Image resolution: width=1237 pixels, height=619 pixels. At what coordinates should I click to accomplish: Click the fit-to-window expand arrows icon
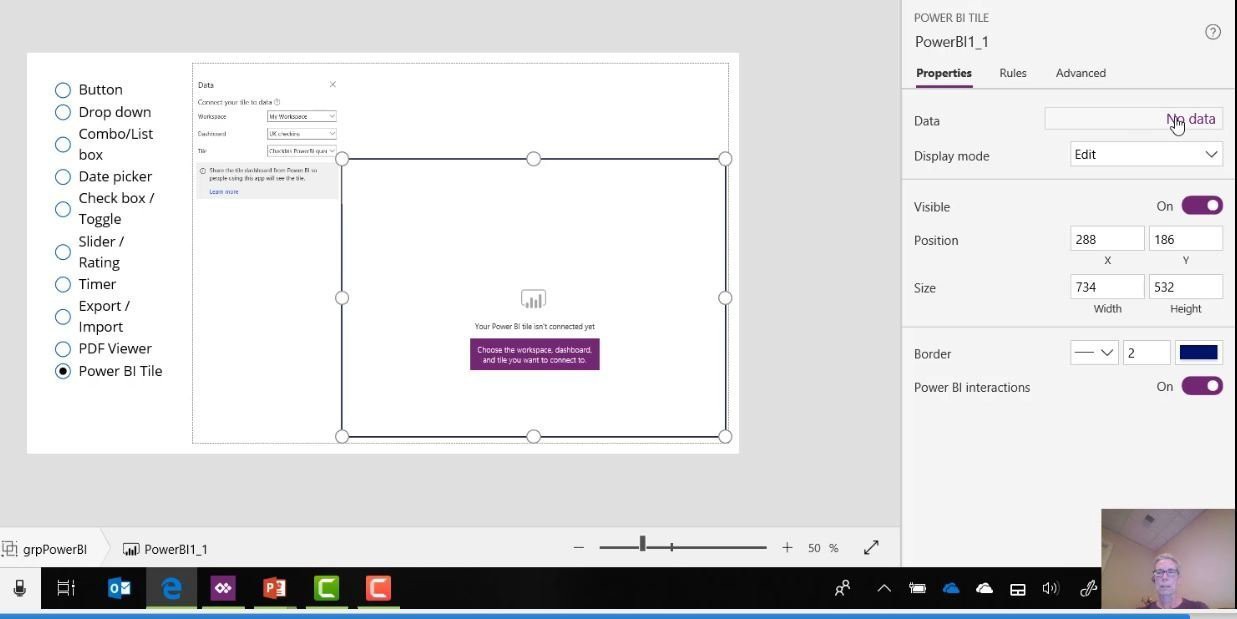point(871,547)
